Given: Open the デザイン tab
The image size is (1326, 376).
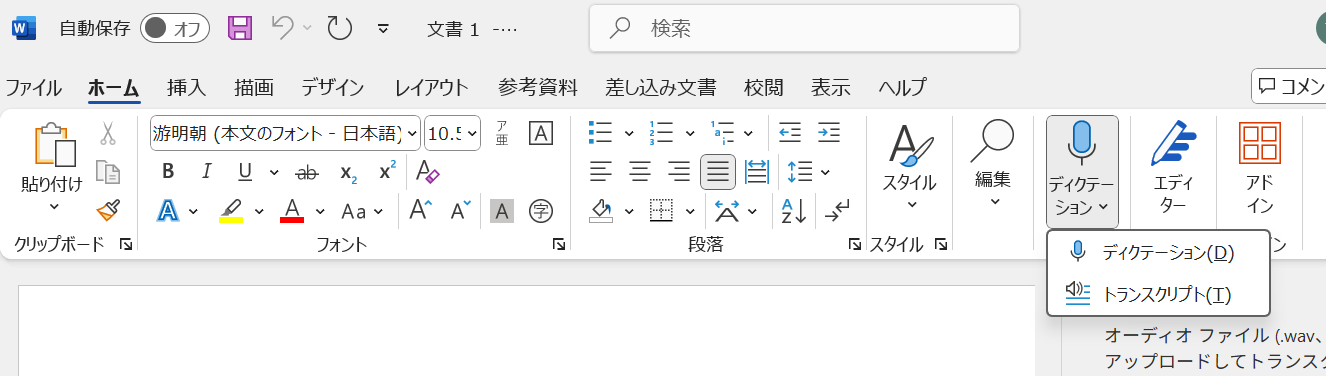Looking at the screenshot, I should point(333,87).
